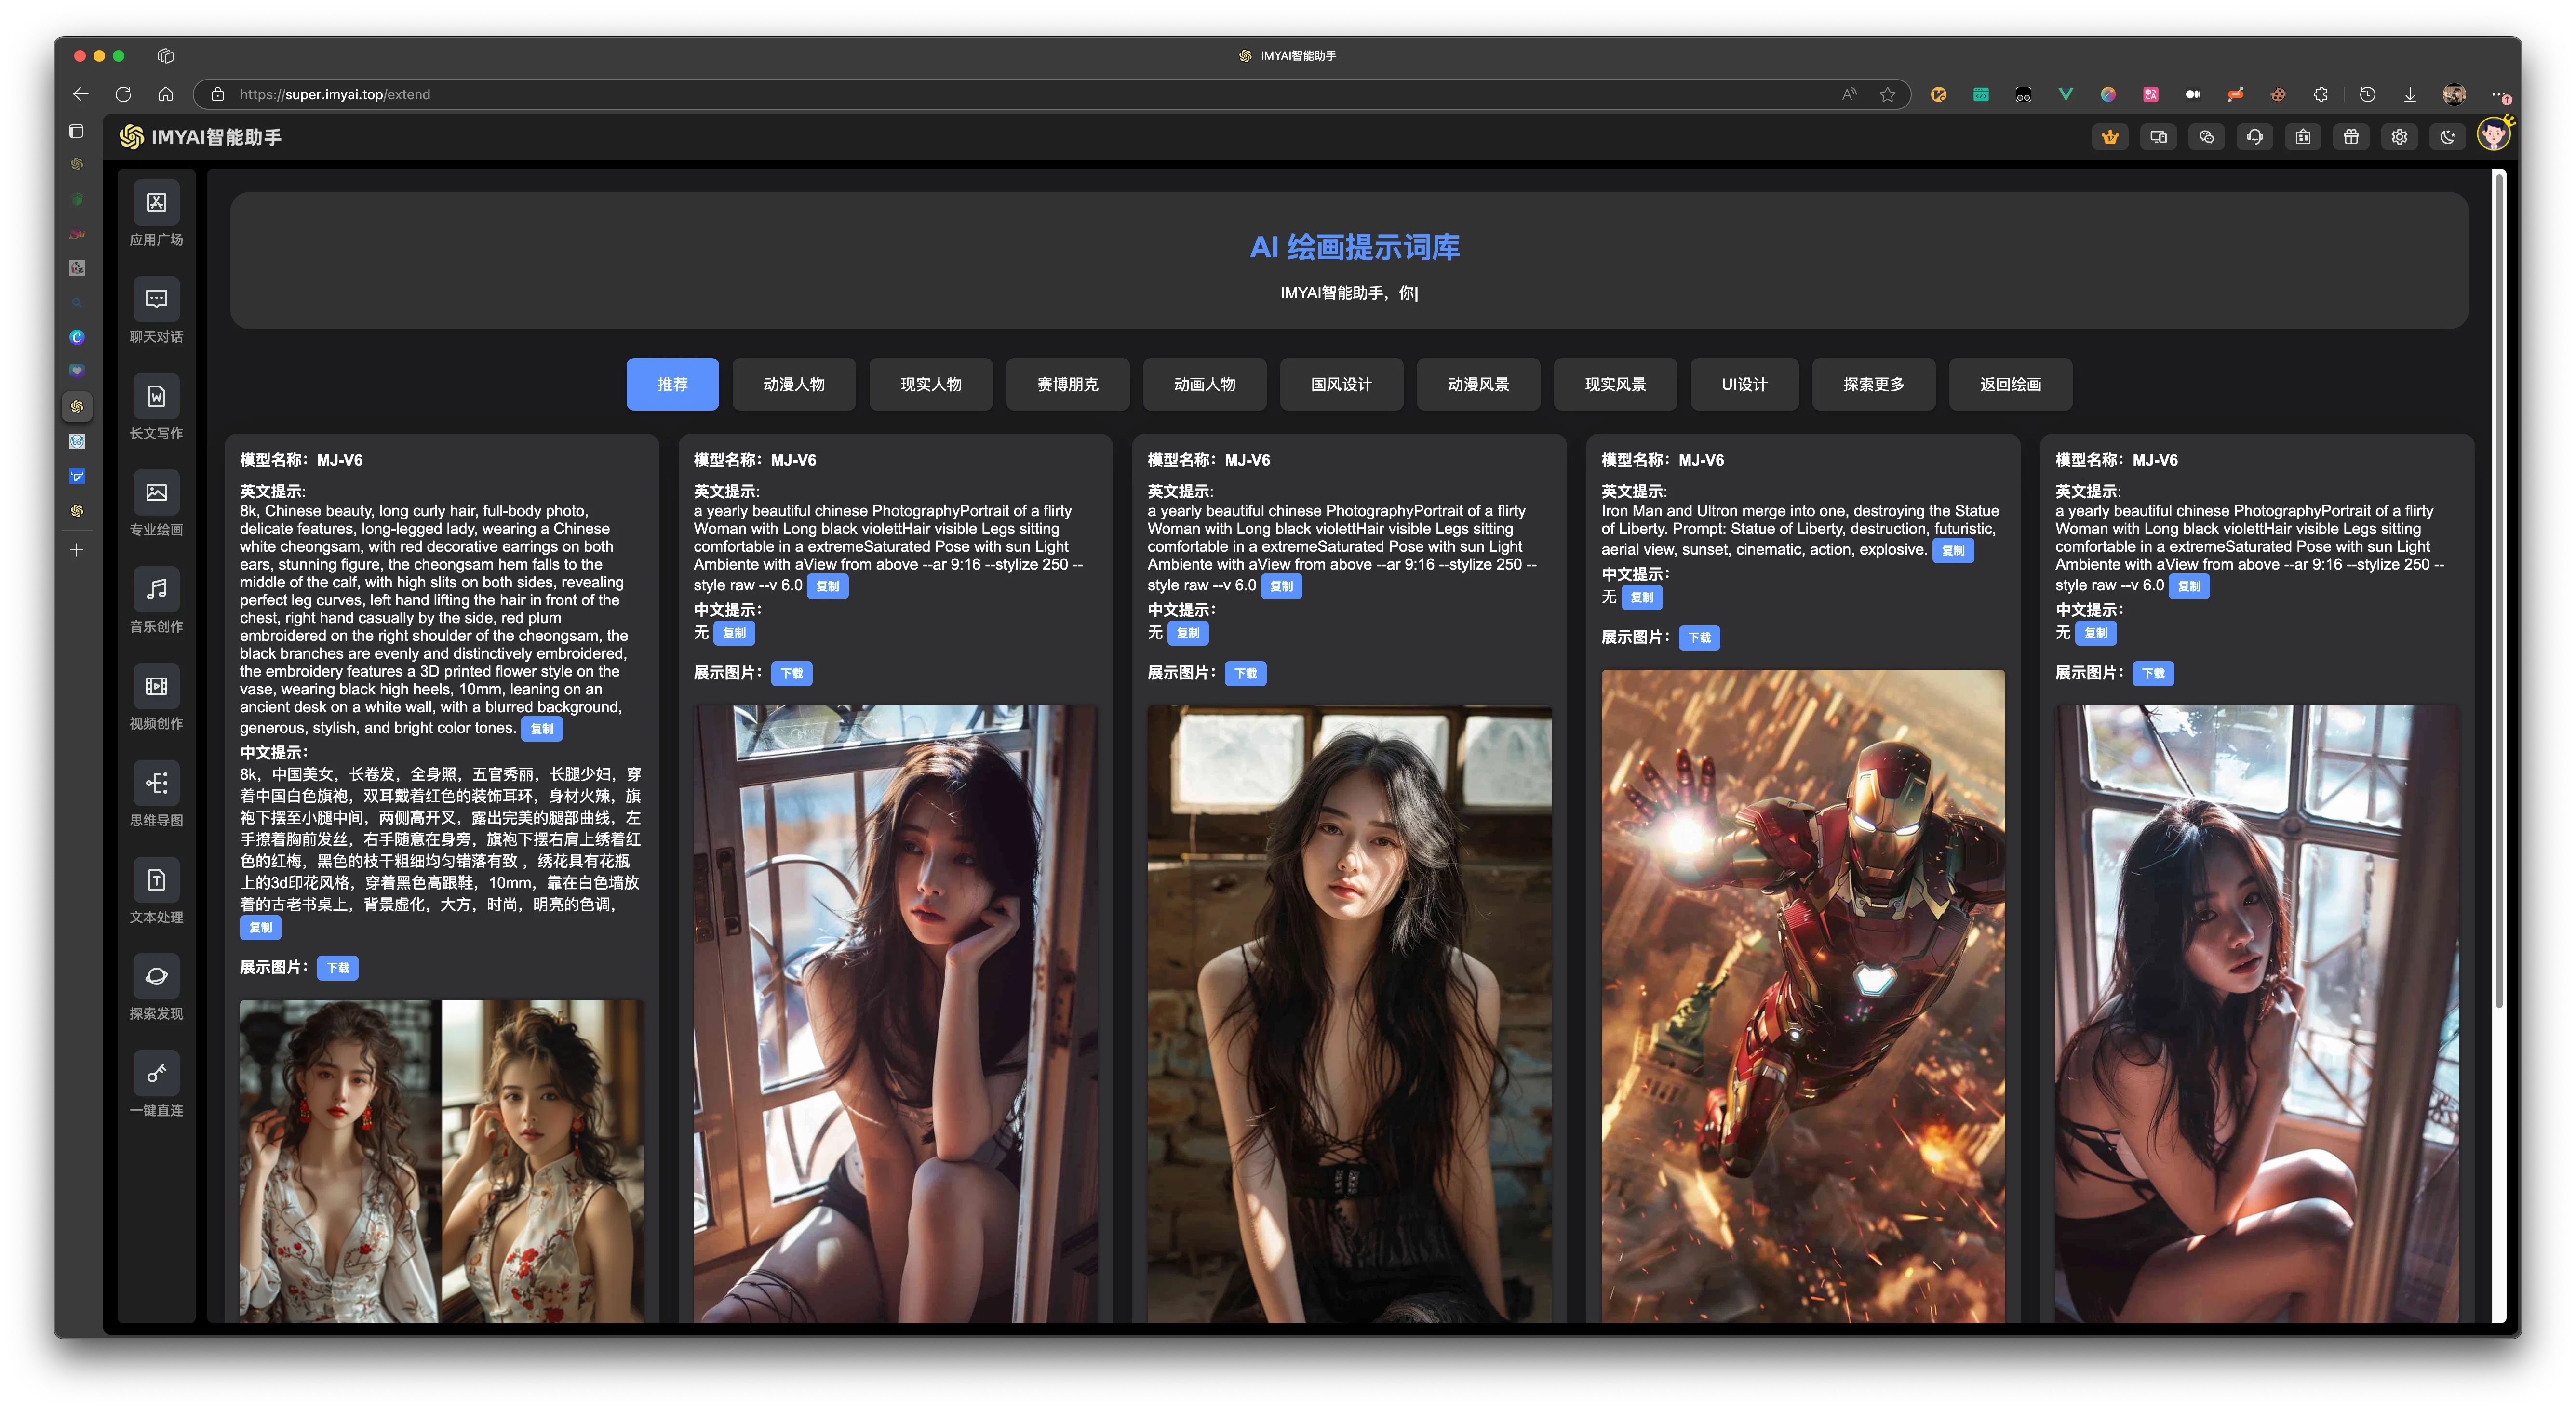Click the user avatar in app header
The height and width of the screenshot is (1410, 2576).
[2493, 134]
